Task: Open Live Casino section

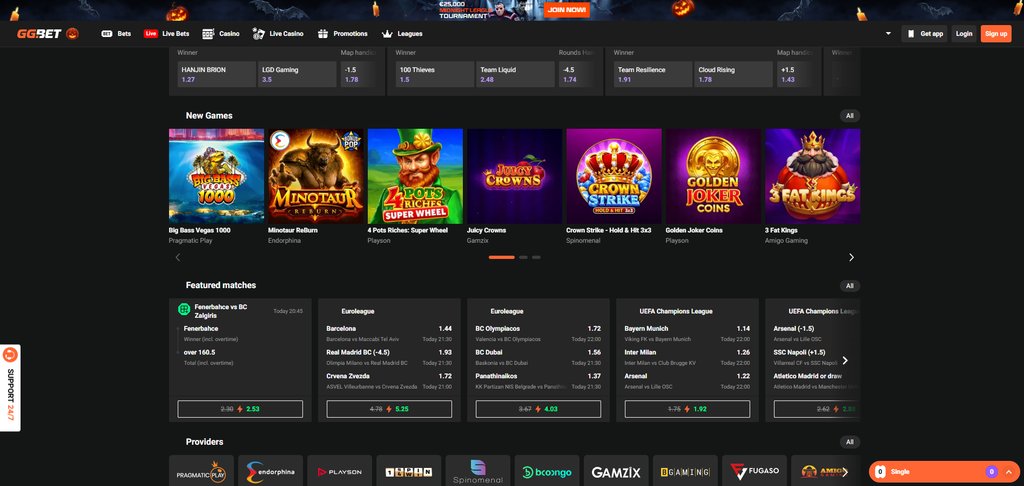Action: click(x=278, y=33)
